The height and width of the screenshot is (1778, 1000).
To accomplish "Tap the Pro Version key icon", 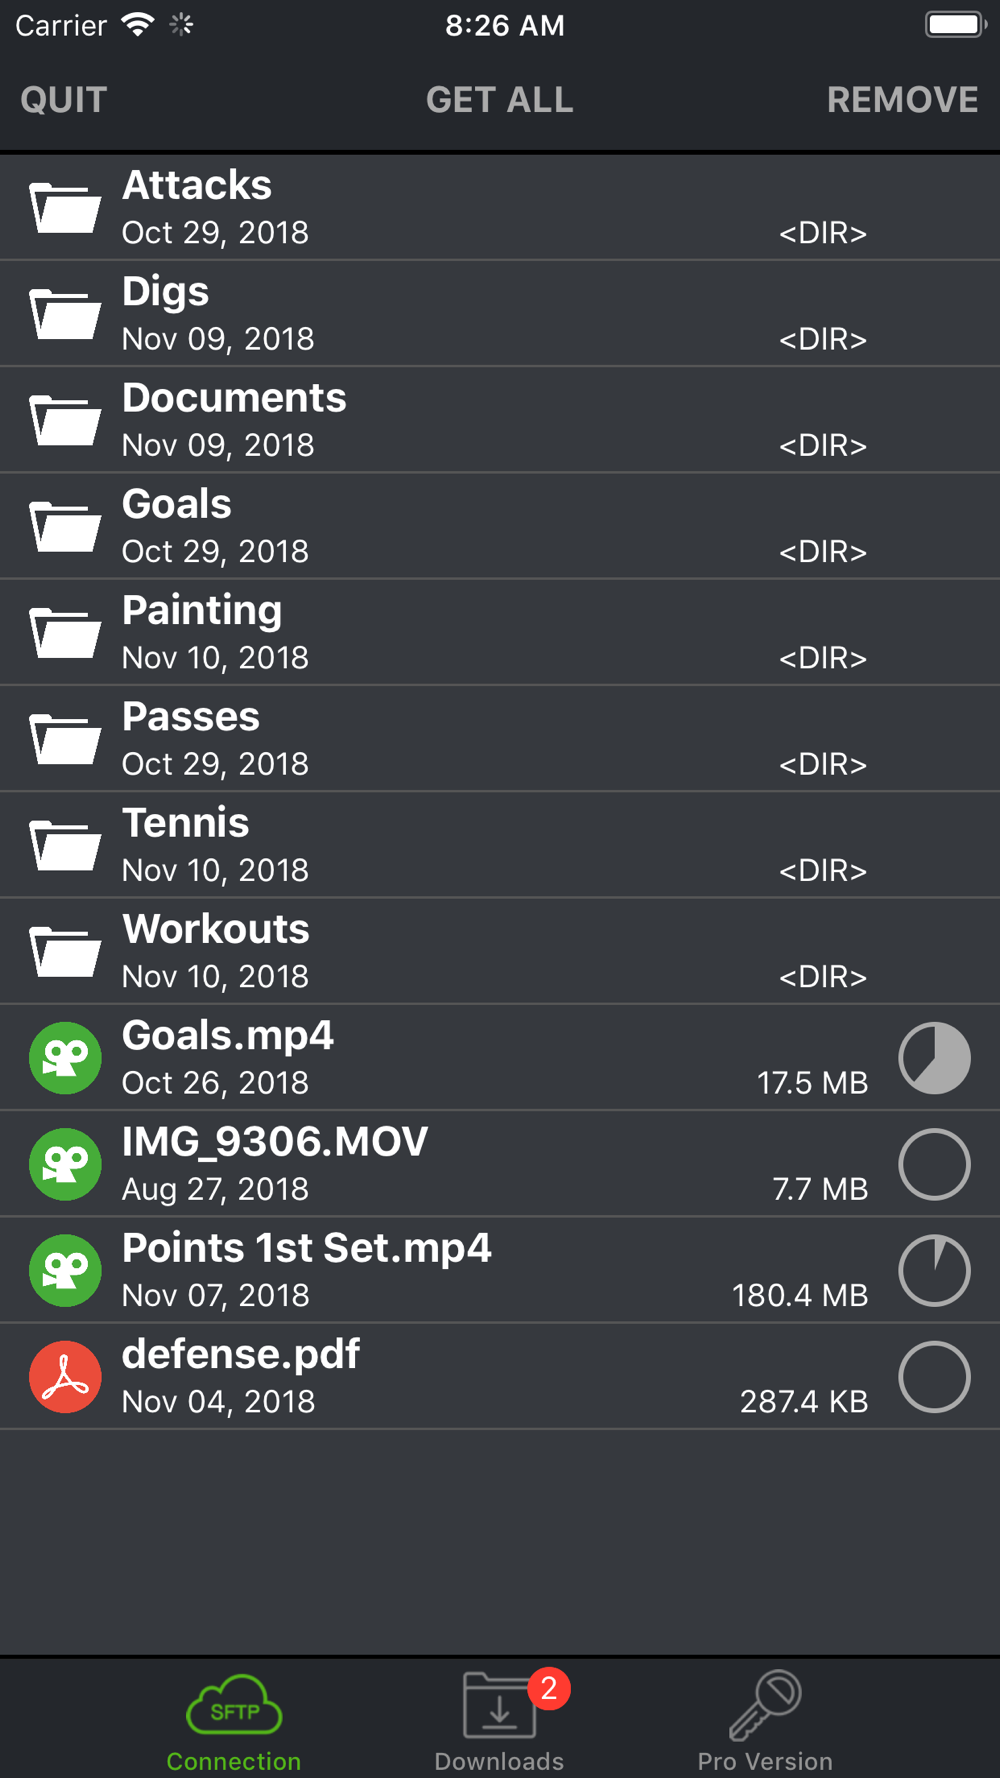I will pyautogui.click(x=765, y=1705).
